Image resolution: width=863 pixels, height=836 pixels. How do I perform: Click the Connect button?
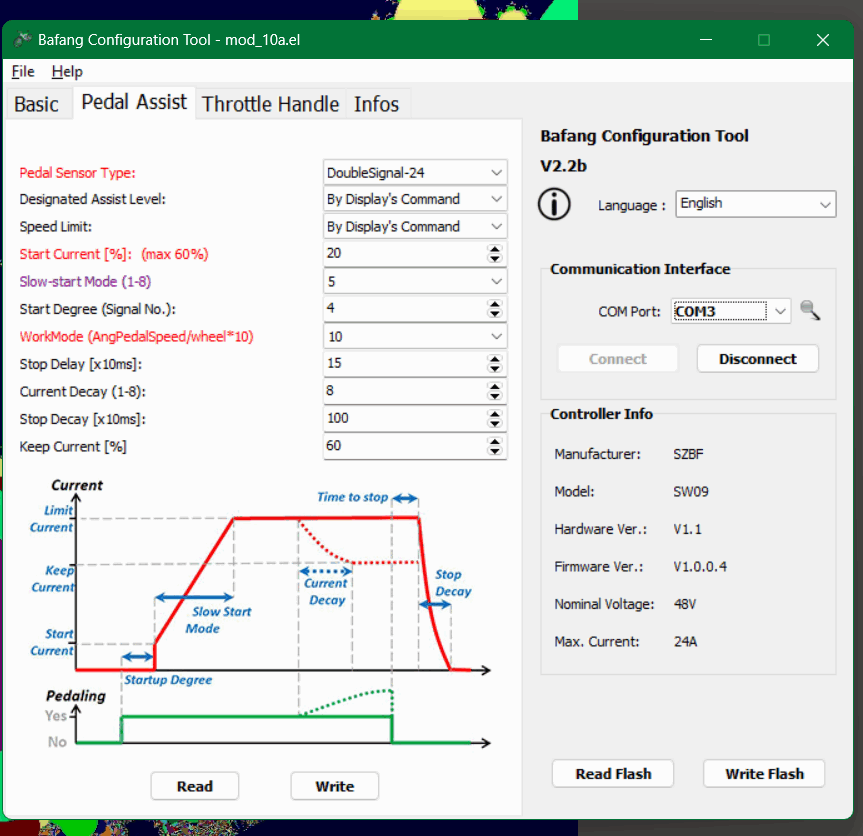click(x=618, y=359)
